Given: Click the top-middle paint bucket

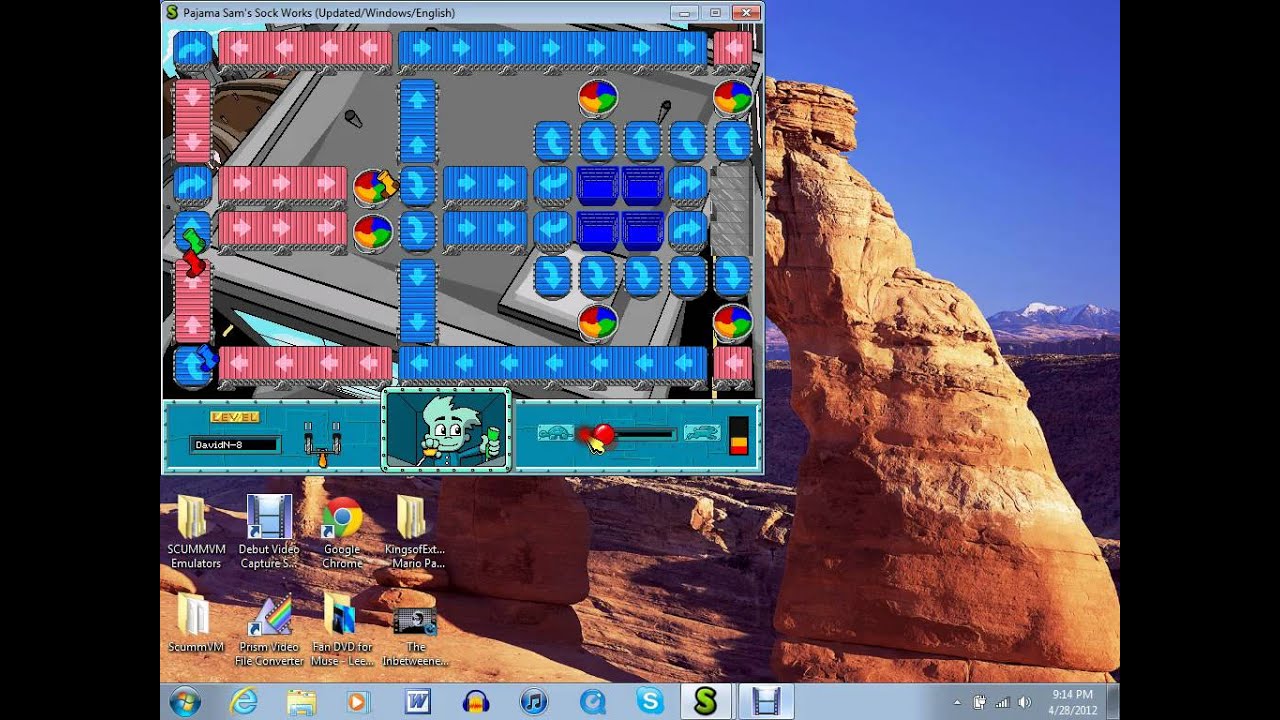Looking at the screenshot, I should [598, 98].
